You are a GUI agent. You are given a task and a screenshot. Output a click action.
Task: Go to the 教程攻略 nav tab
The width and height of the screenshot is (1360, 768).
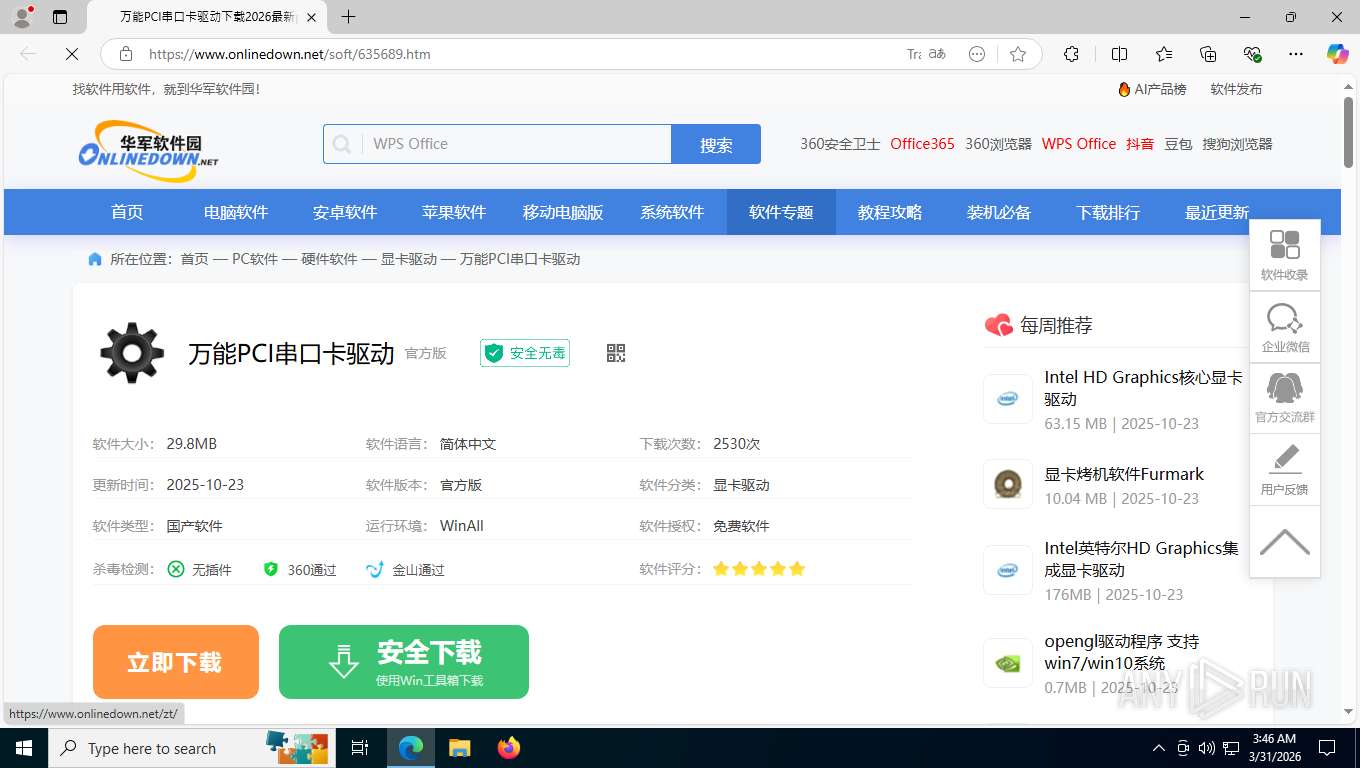pyautogui.click(x=890, y=212)
